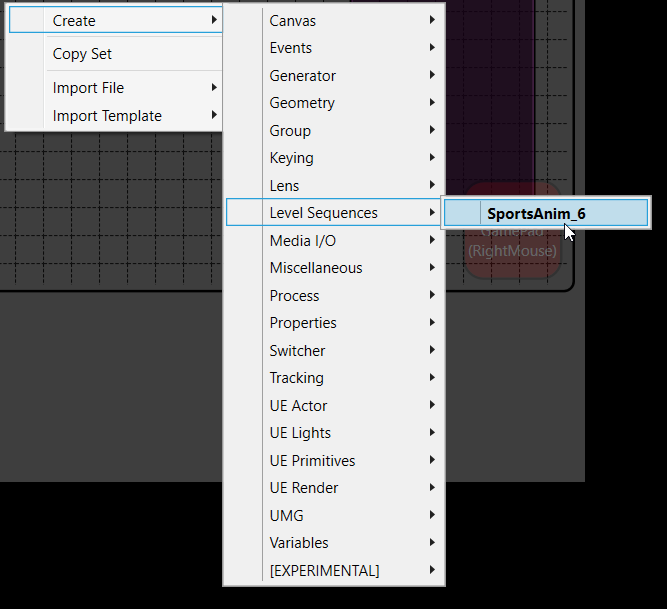Select the Lens menu entry
The image size is (667, 609).
click(284, 185)
